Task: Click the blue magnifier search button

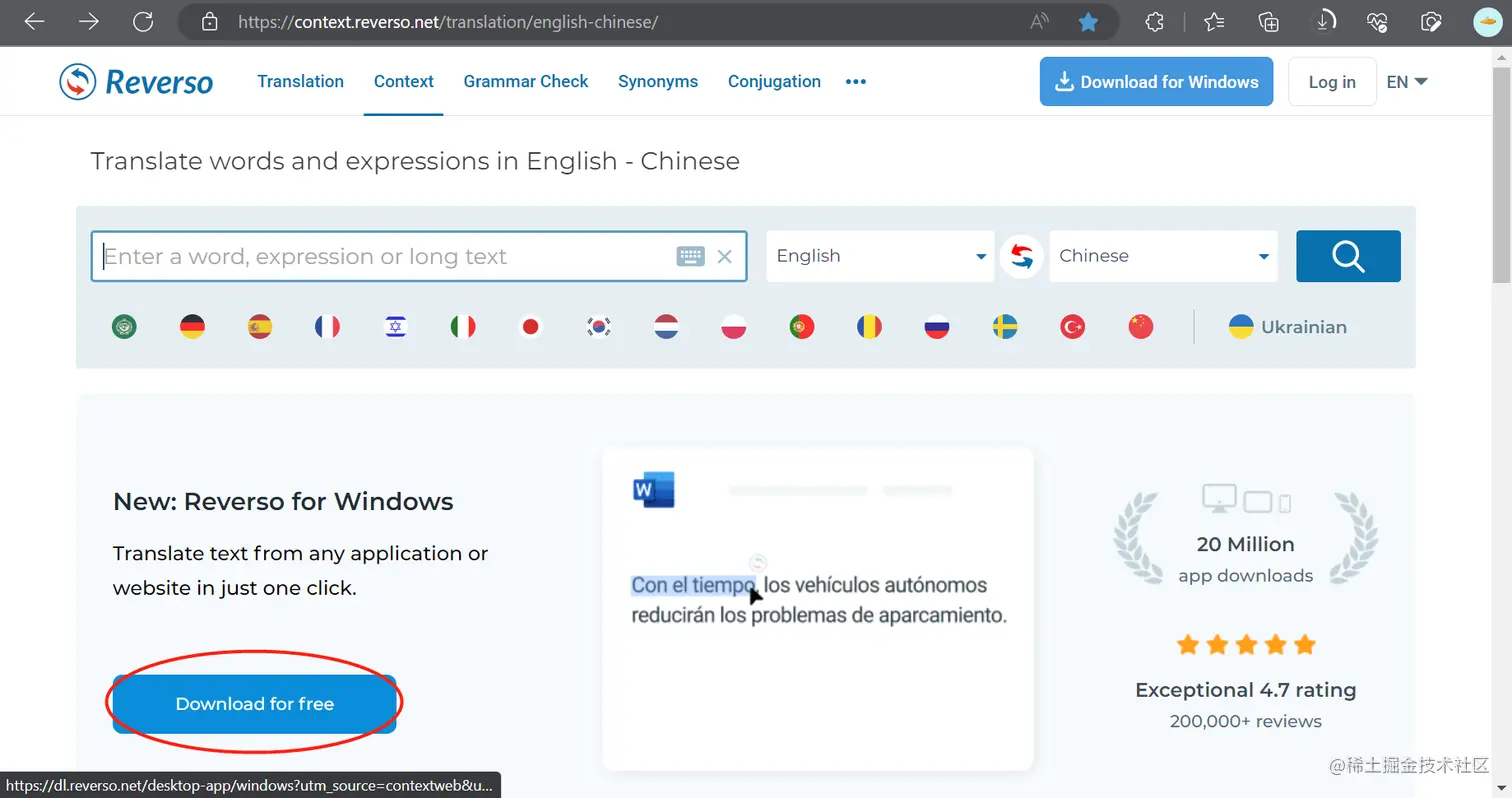Action: point(1348,256)
